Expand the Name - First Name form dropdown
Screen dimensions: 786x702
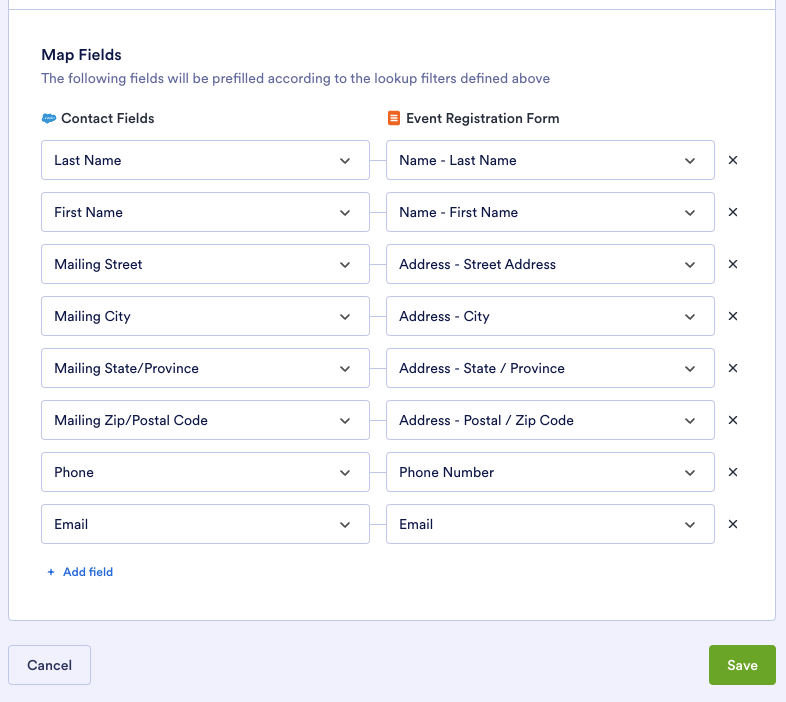[550, 212]
